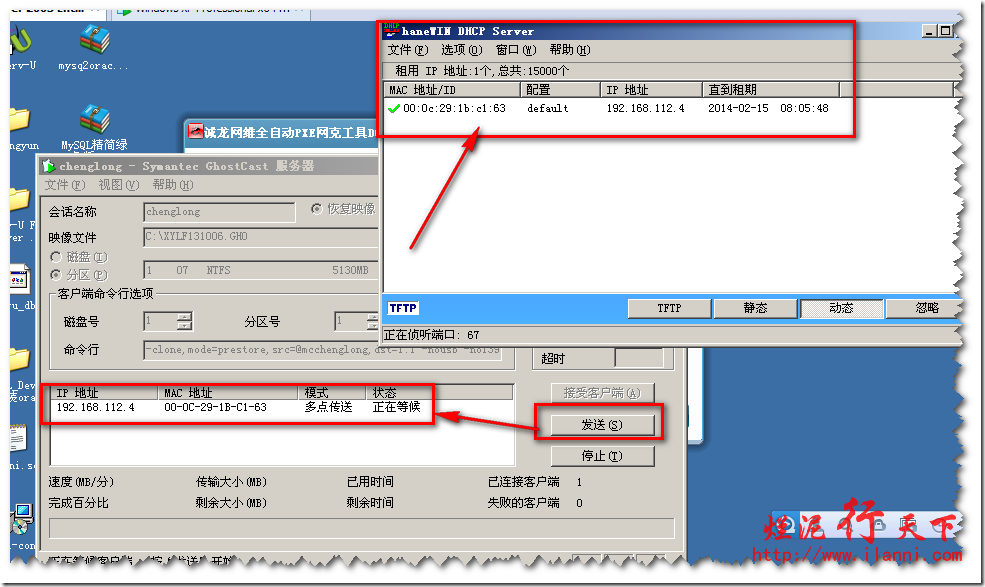Viewport: 985px width, 587px height.
Task: Select MAC 00:0c:29:1b:c1:63 in lease list
Action: 454,108
